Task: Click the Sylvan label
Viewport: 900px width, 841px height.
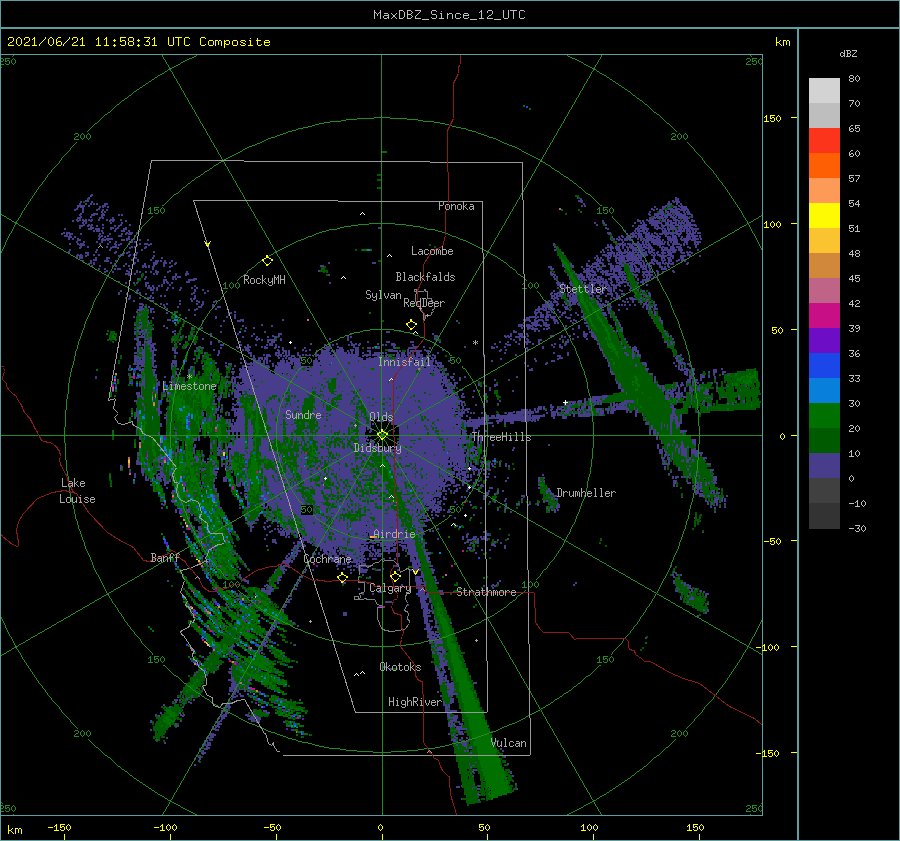Action: [383, 295]
